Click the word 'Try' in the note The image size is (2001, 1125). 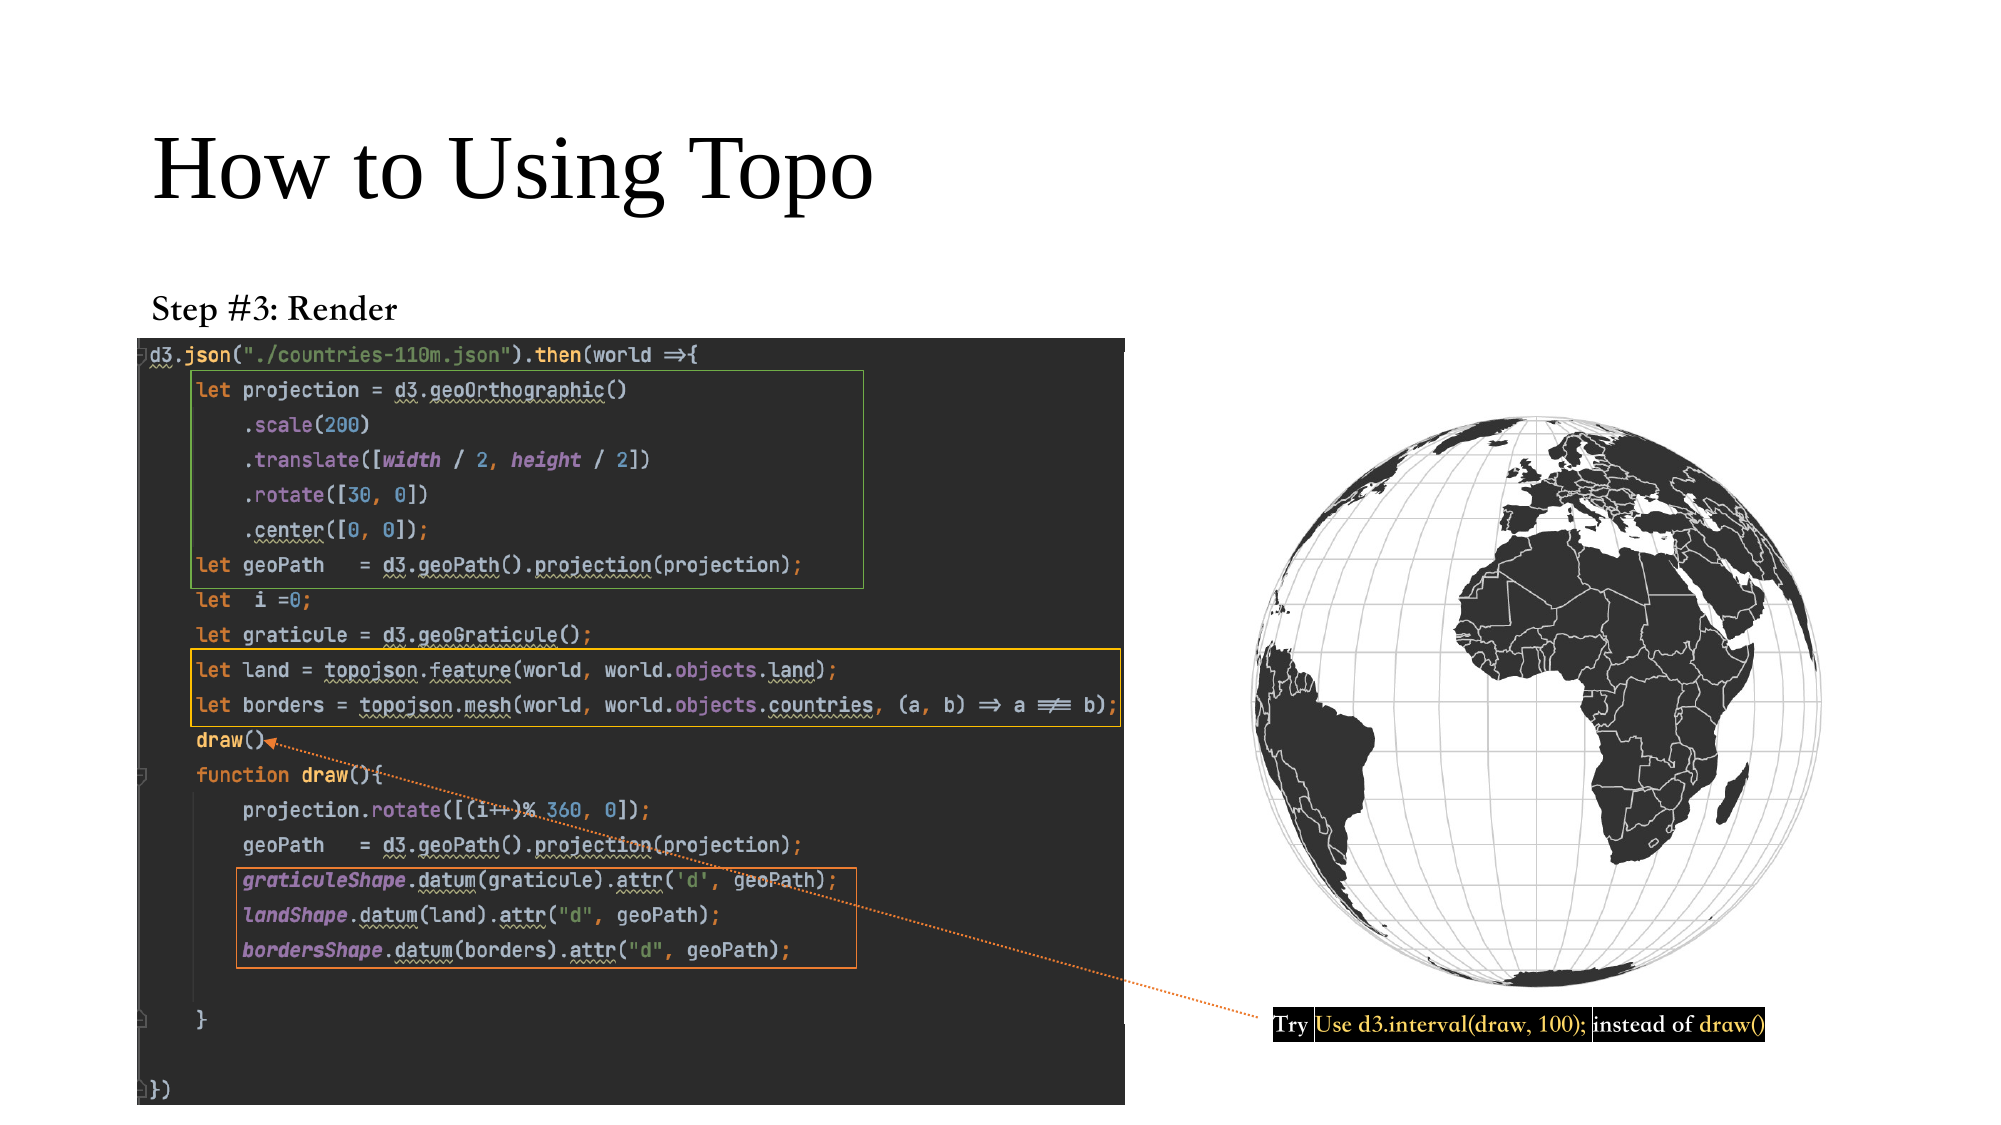pyautogui.click(x=1291, y=1024)
